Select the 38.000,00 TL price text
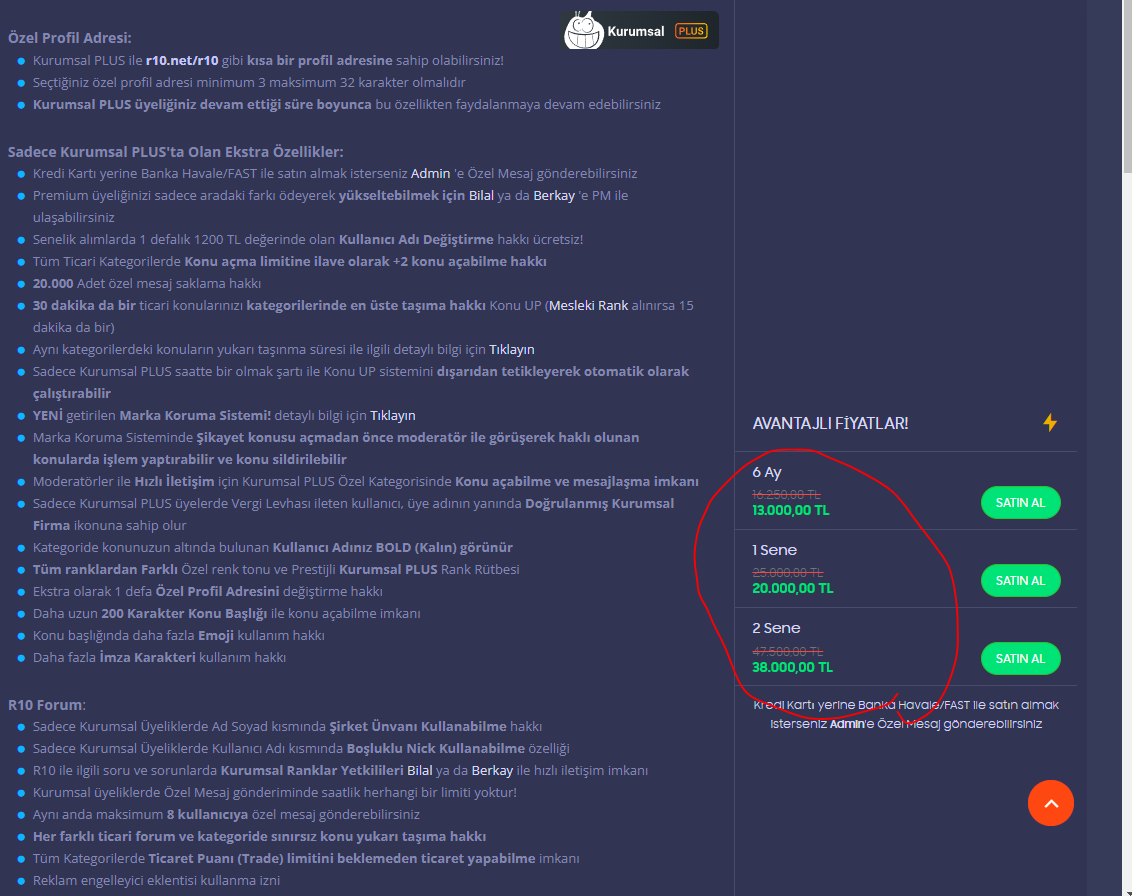1132x896 pixels. (x=793, y=667)
